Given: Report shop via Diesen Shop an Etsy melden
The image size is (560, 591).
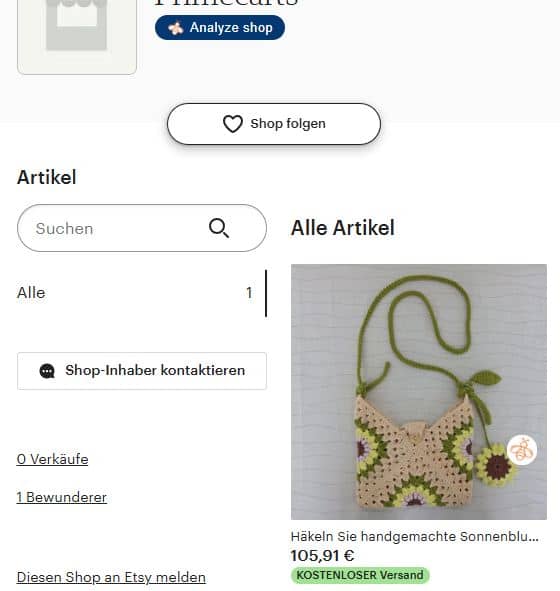Looking at the screenshot, I should pyautogui.click(x=111, y=577).
